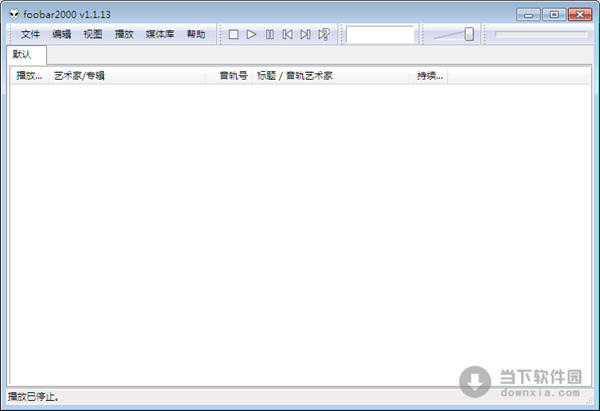Open the 文件 menu
This screenshot has width=600, height=411.
(30, 34)
